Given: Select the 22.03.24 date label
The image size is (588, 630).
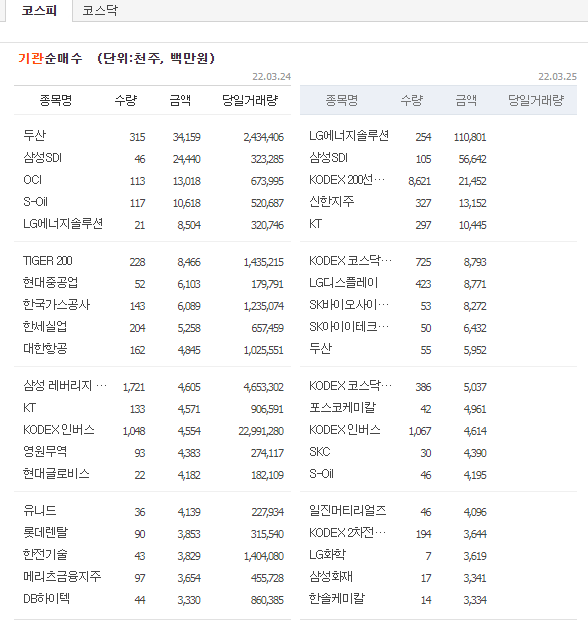Looking at the screenshot, I should [271, 76].
